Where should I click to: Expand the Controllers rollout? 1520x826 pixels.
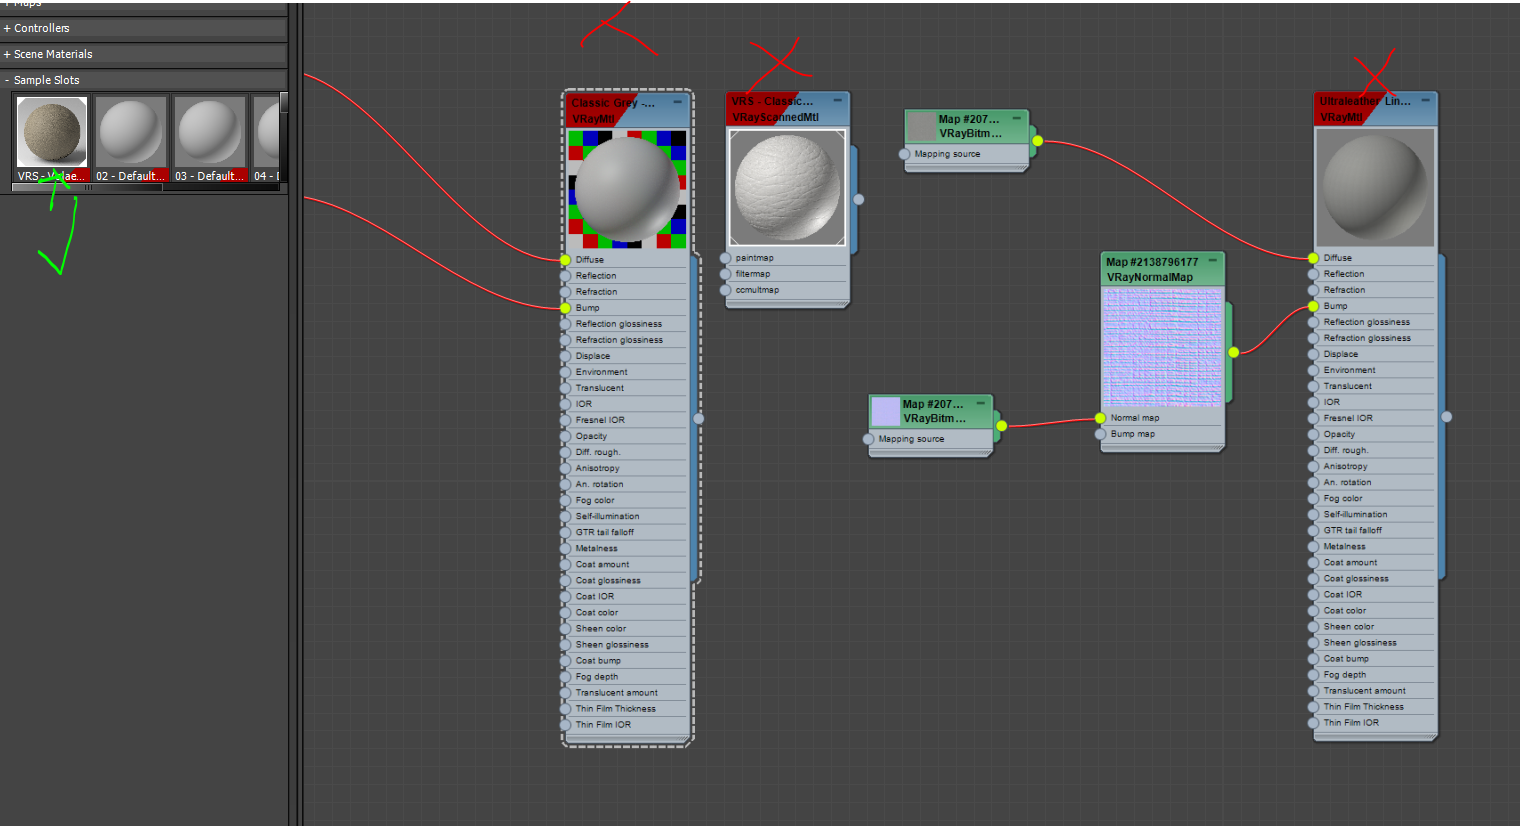(x=144, y=28)
